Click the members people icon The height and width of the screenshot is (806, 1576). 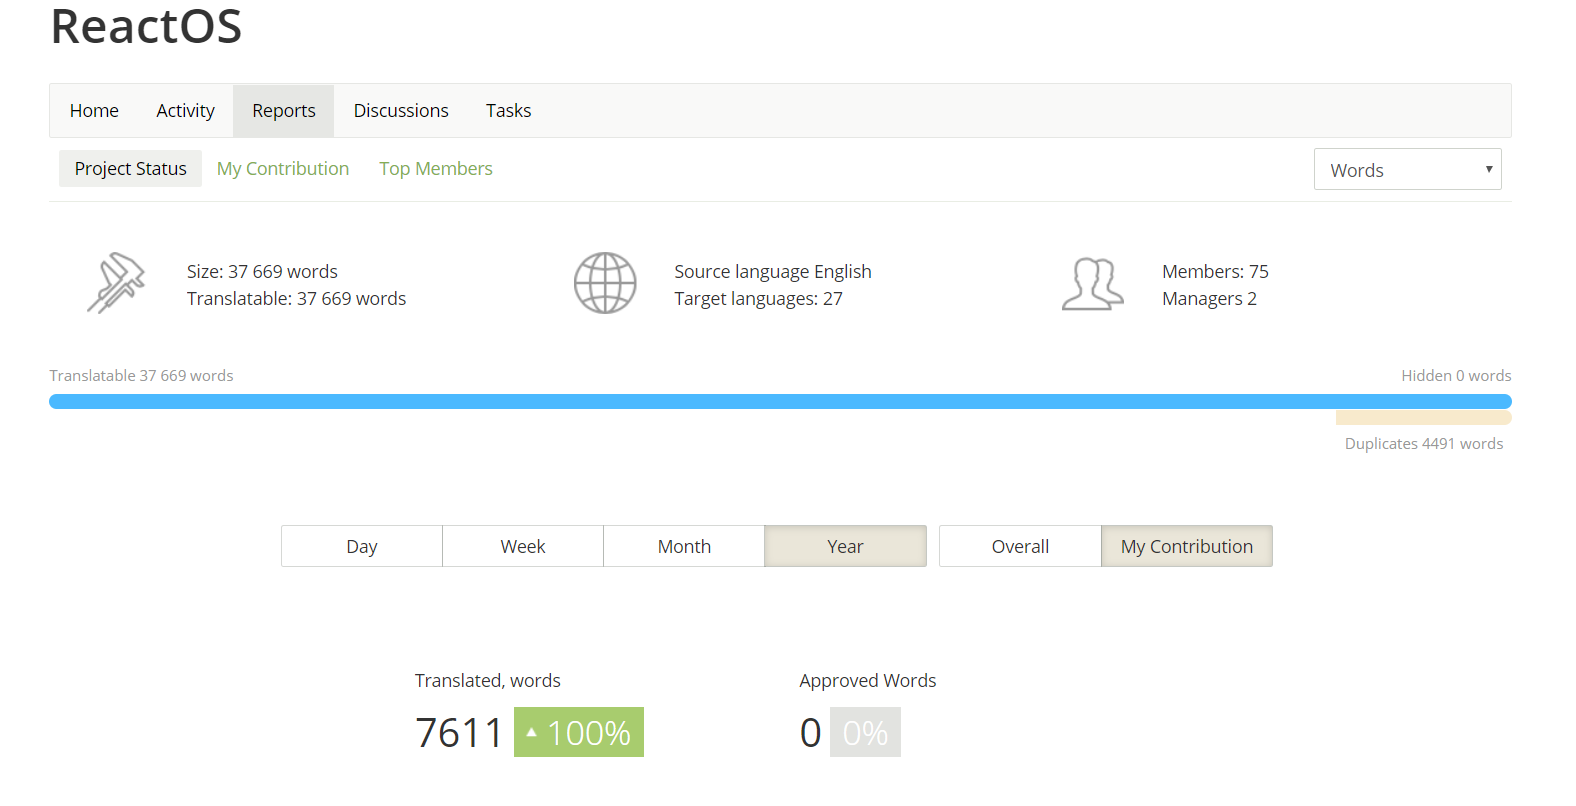1092,284
